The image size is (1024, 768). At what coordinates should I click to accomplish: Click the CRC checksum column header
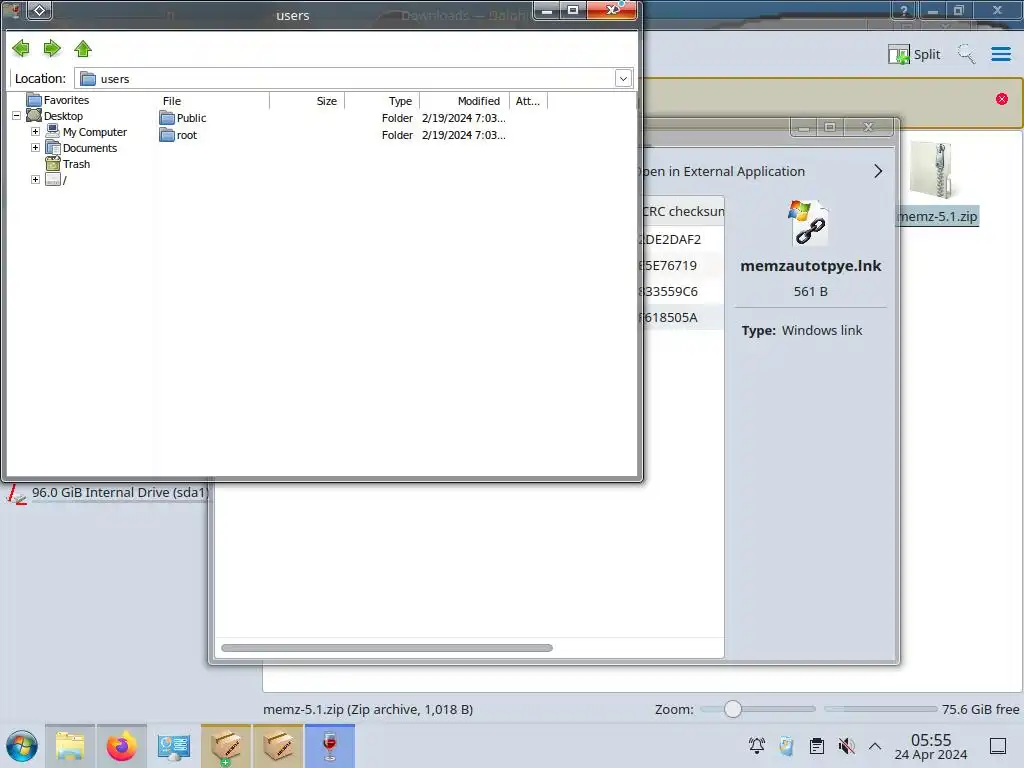click(682, 212)
